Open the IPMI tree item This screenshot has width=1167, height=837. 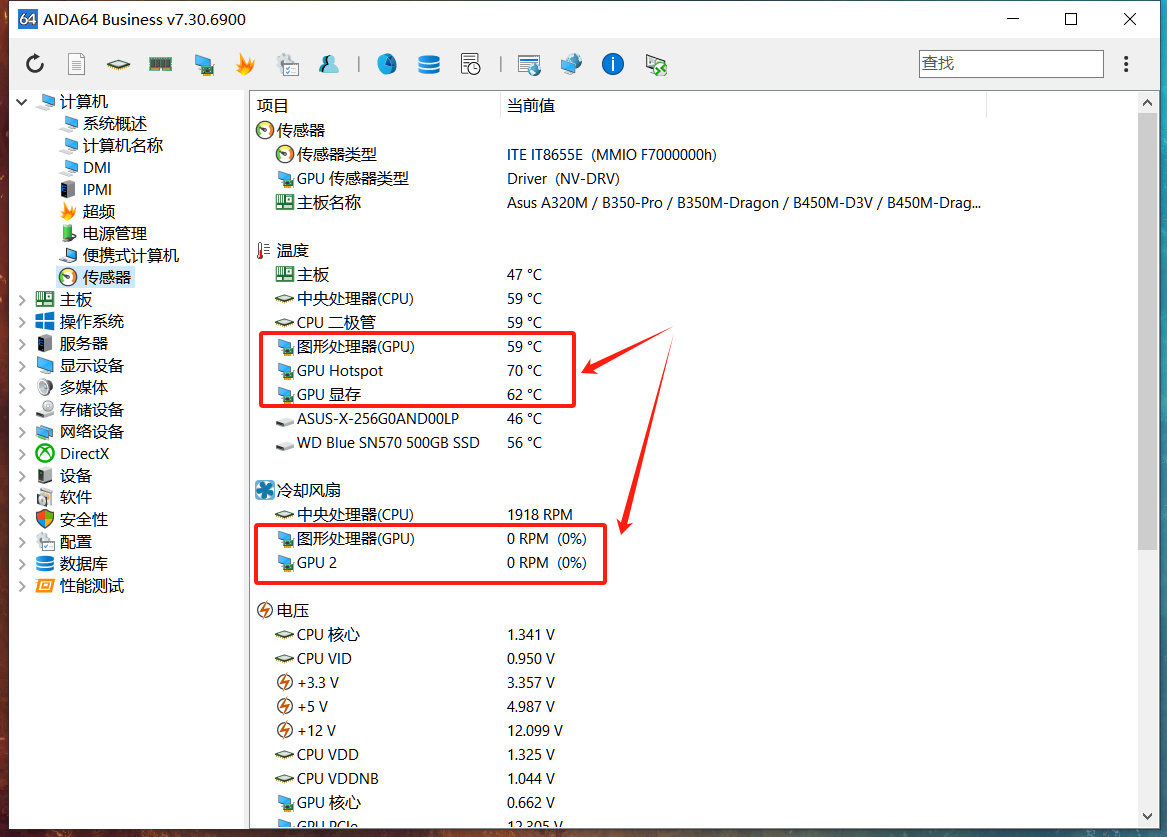[x=97, y=190]
